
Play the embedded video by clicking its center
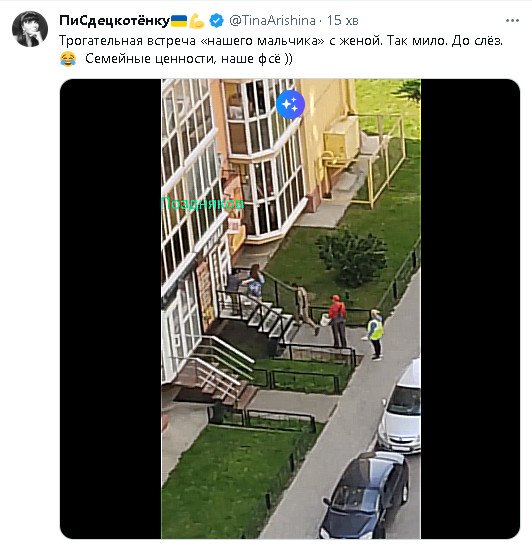290,309
